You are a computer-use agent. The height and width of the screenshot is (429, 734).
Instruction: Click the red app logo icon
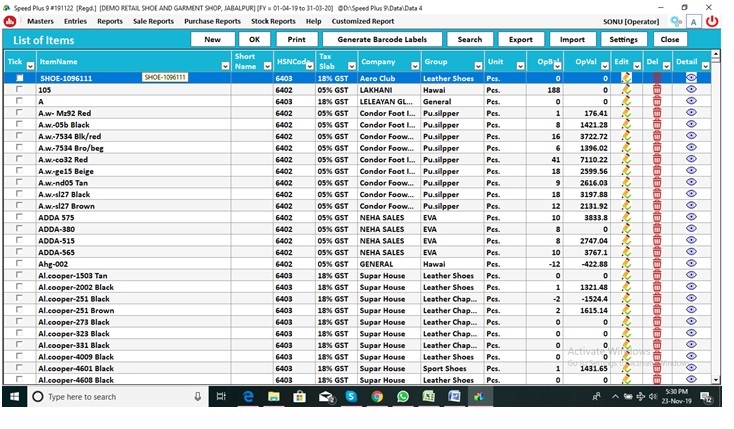point(10,21)
